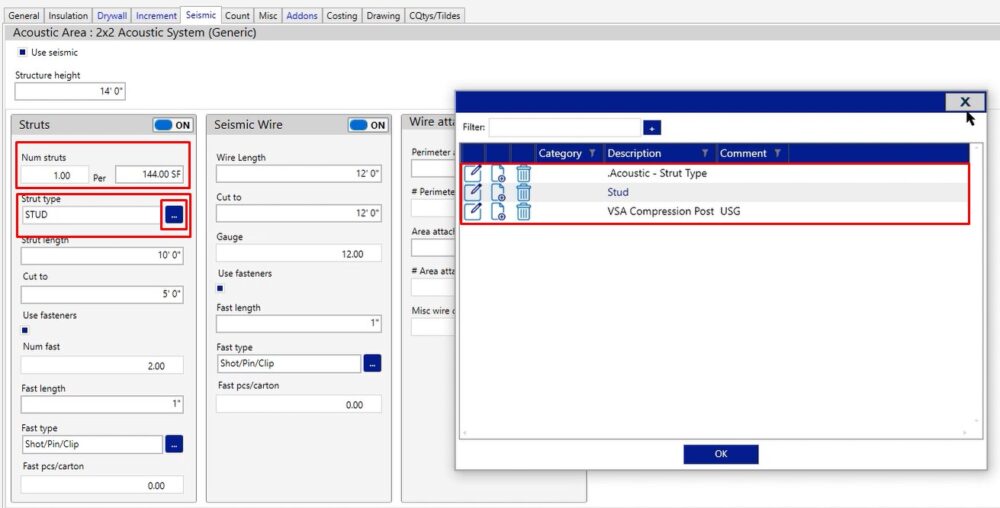1000x508 pixels.
Task: Open Fast type picker in Struts panel
Action: tap(174, 444)
